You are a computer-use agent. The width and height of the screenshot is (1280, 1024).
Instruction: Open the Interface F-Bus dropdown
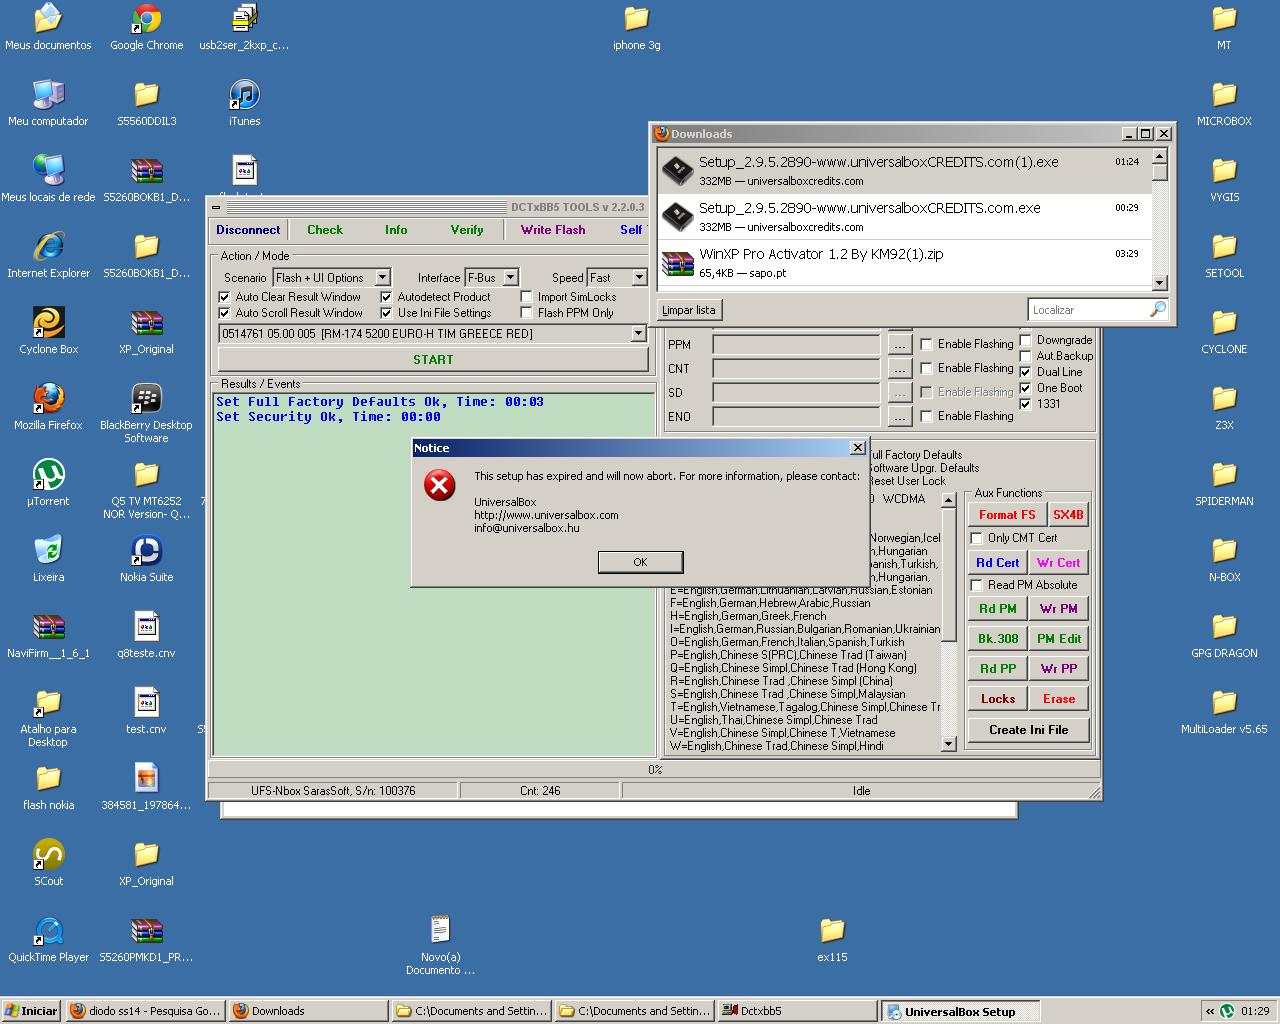pyautogui.click(x=510, y=278)
